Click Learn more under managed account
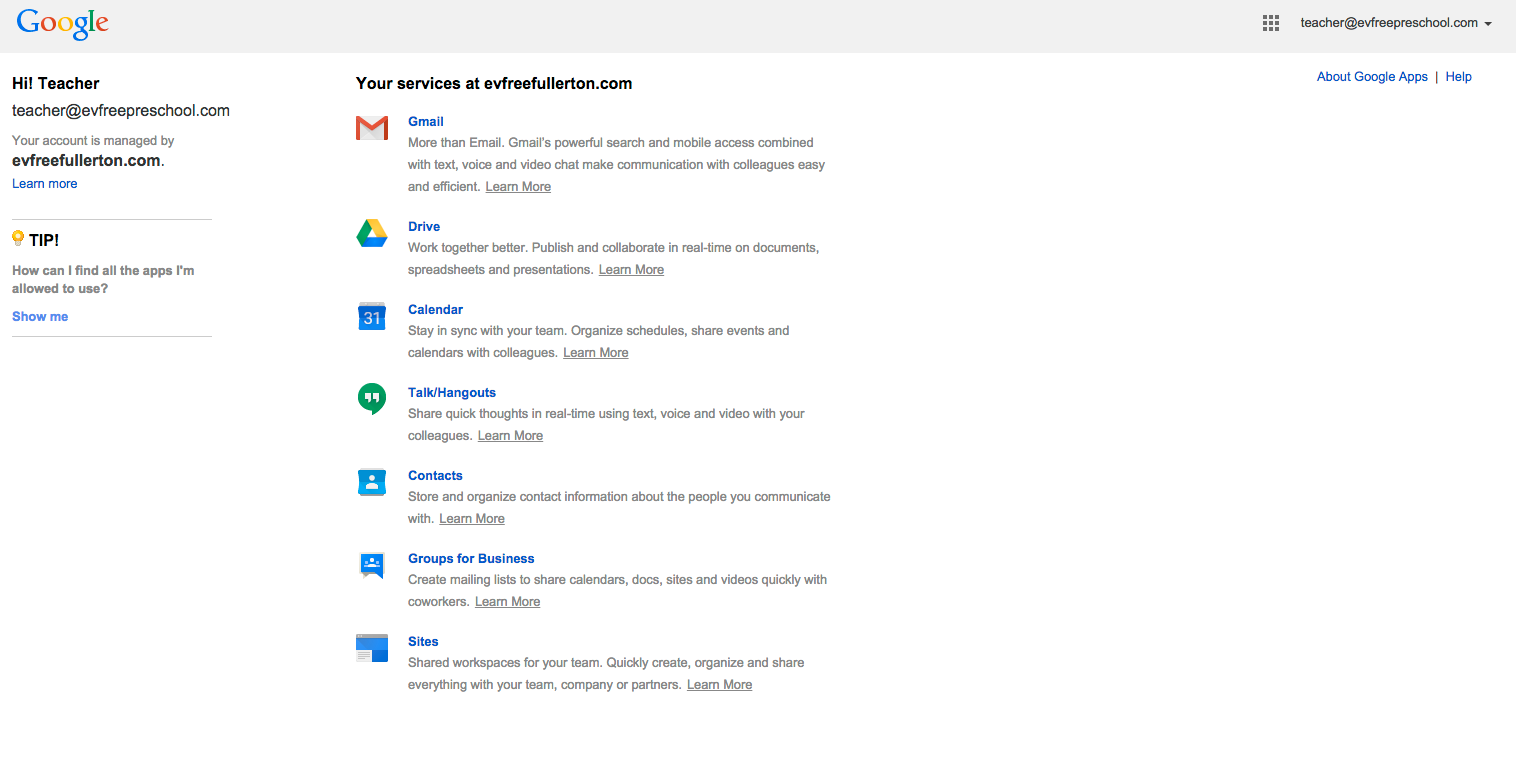 coord(44,184)
